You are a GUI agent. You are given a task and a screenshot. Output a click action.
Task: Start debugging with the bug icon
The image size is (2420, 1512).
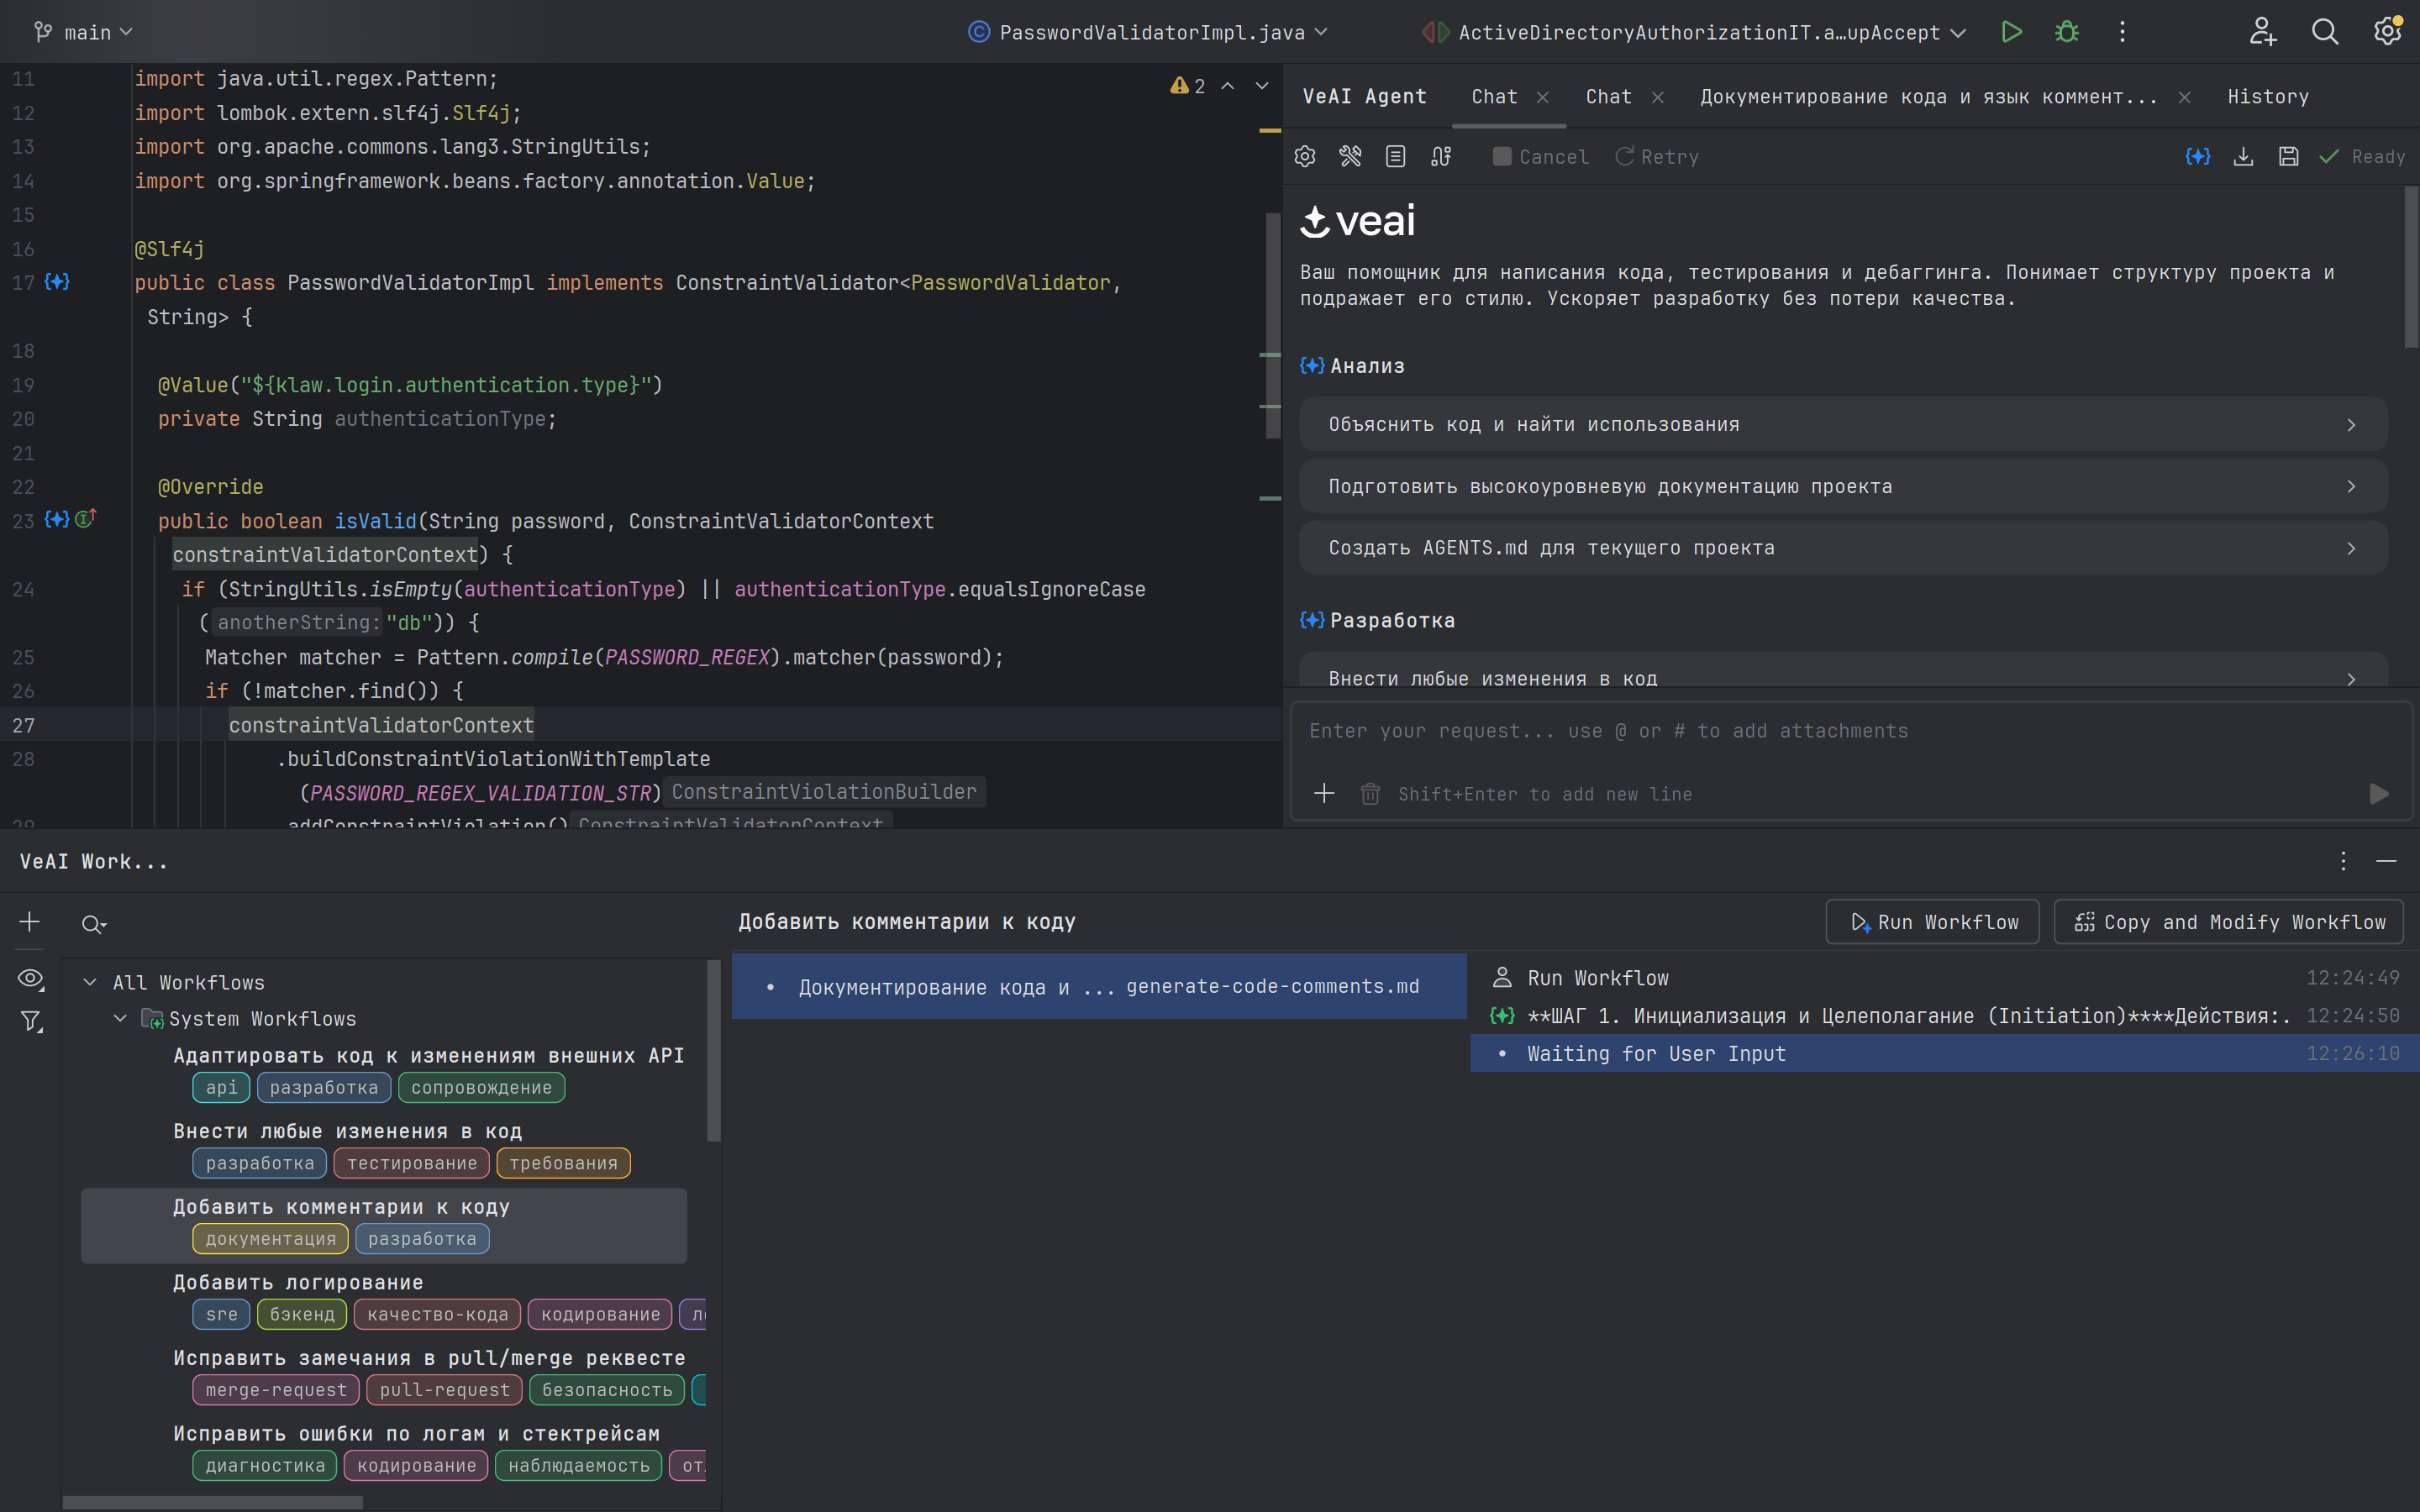coord(2066,31)
